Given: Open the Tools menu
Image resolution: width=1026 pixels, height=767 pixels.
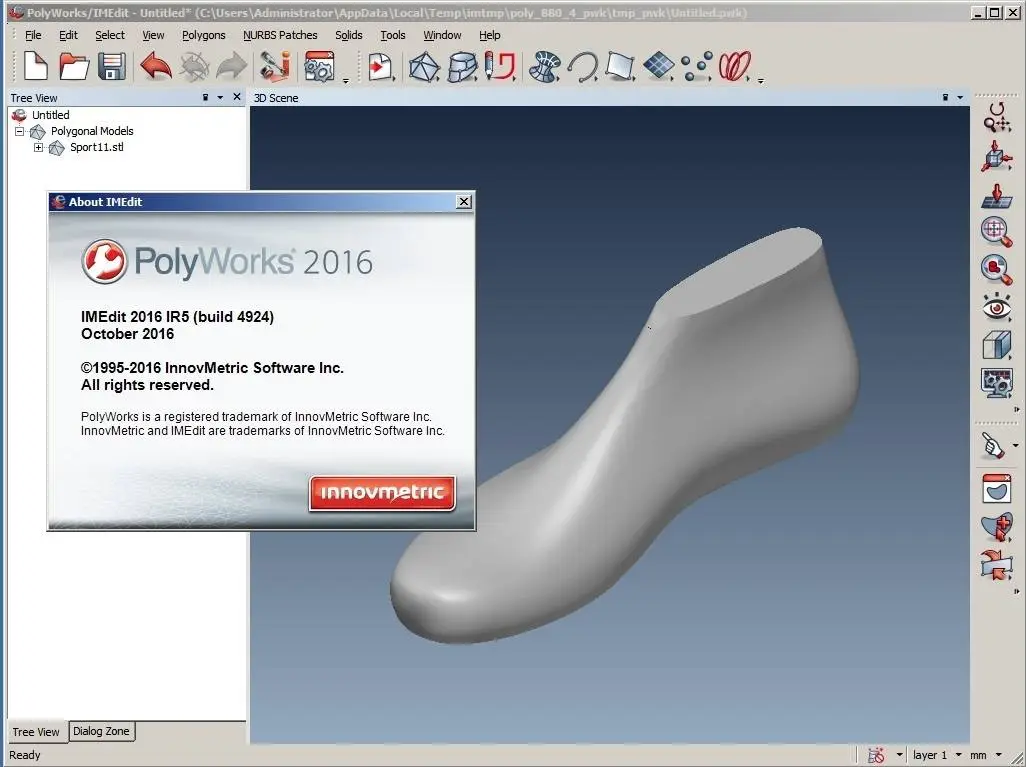Looking at the screenshot, I should pyautogui.click(x=393, y=35).
